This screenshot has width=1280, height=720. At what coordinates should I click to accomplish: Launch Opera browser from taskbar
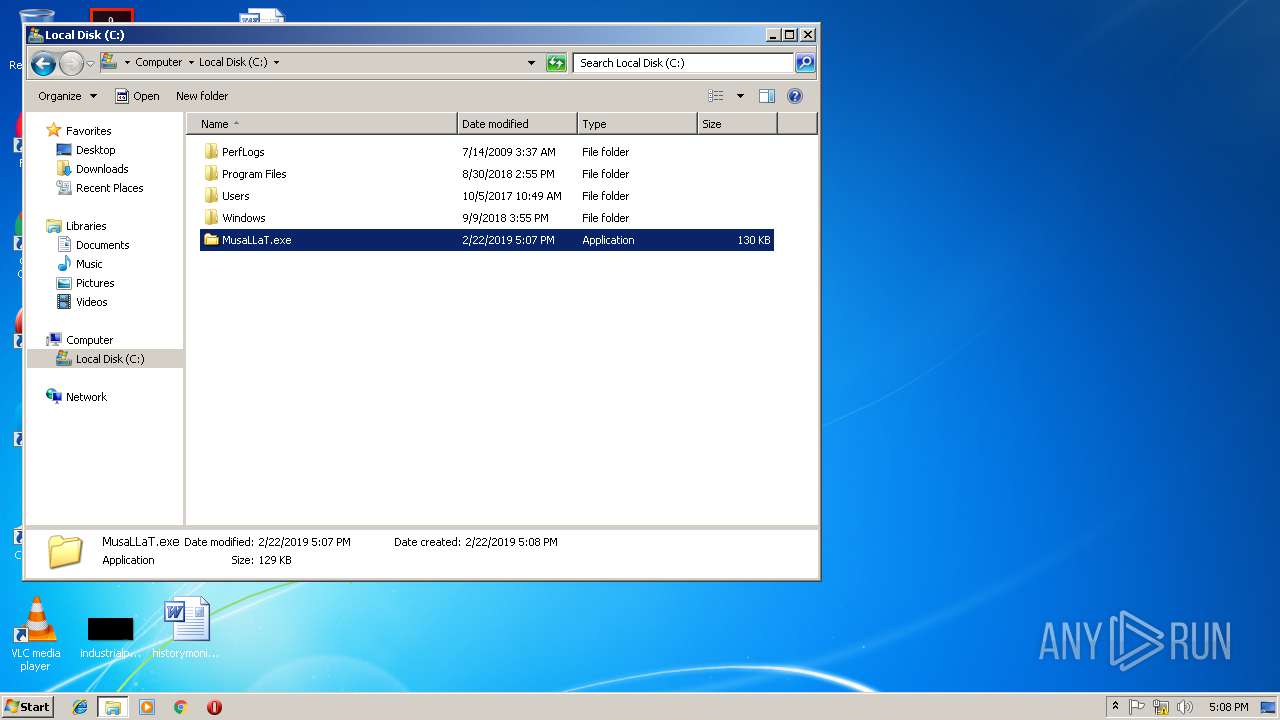[214, 707]
